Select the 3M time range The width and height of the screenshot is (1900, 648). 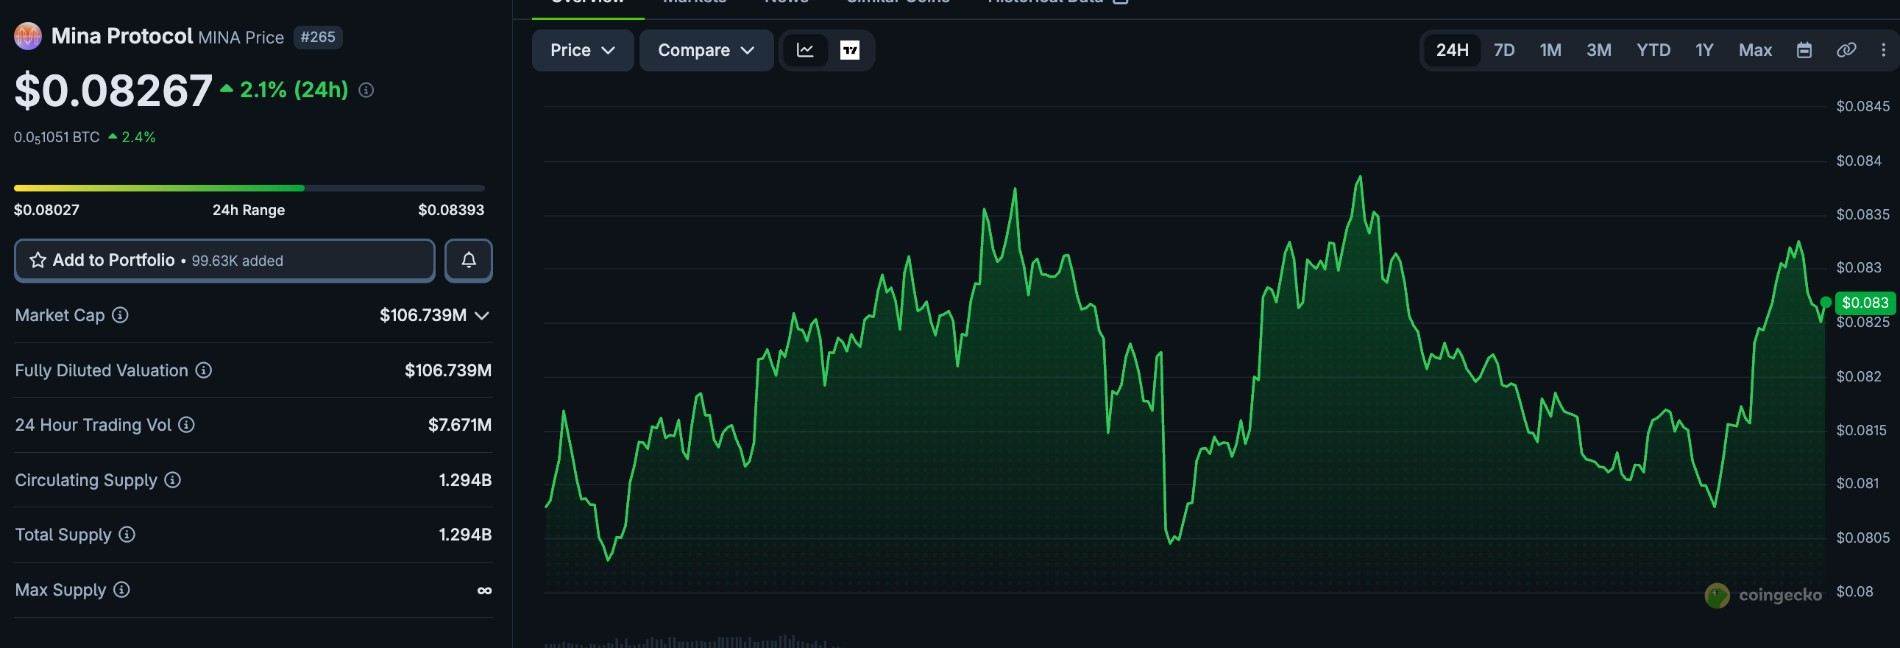(x=1599, y=50)
